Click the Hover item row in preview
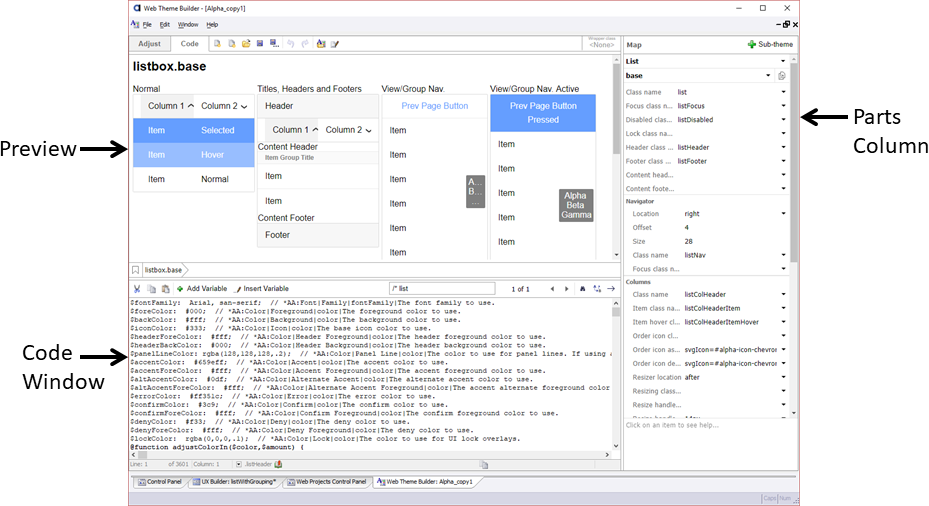Image resolution: width=929 pixels, height=506 pixels. pyautogui.click(x=194, y=155)
